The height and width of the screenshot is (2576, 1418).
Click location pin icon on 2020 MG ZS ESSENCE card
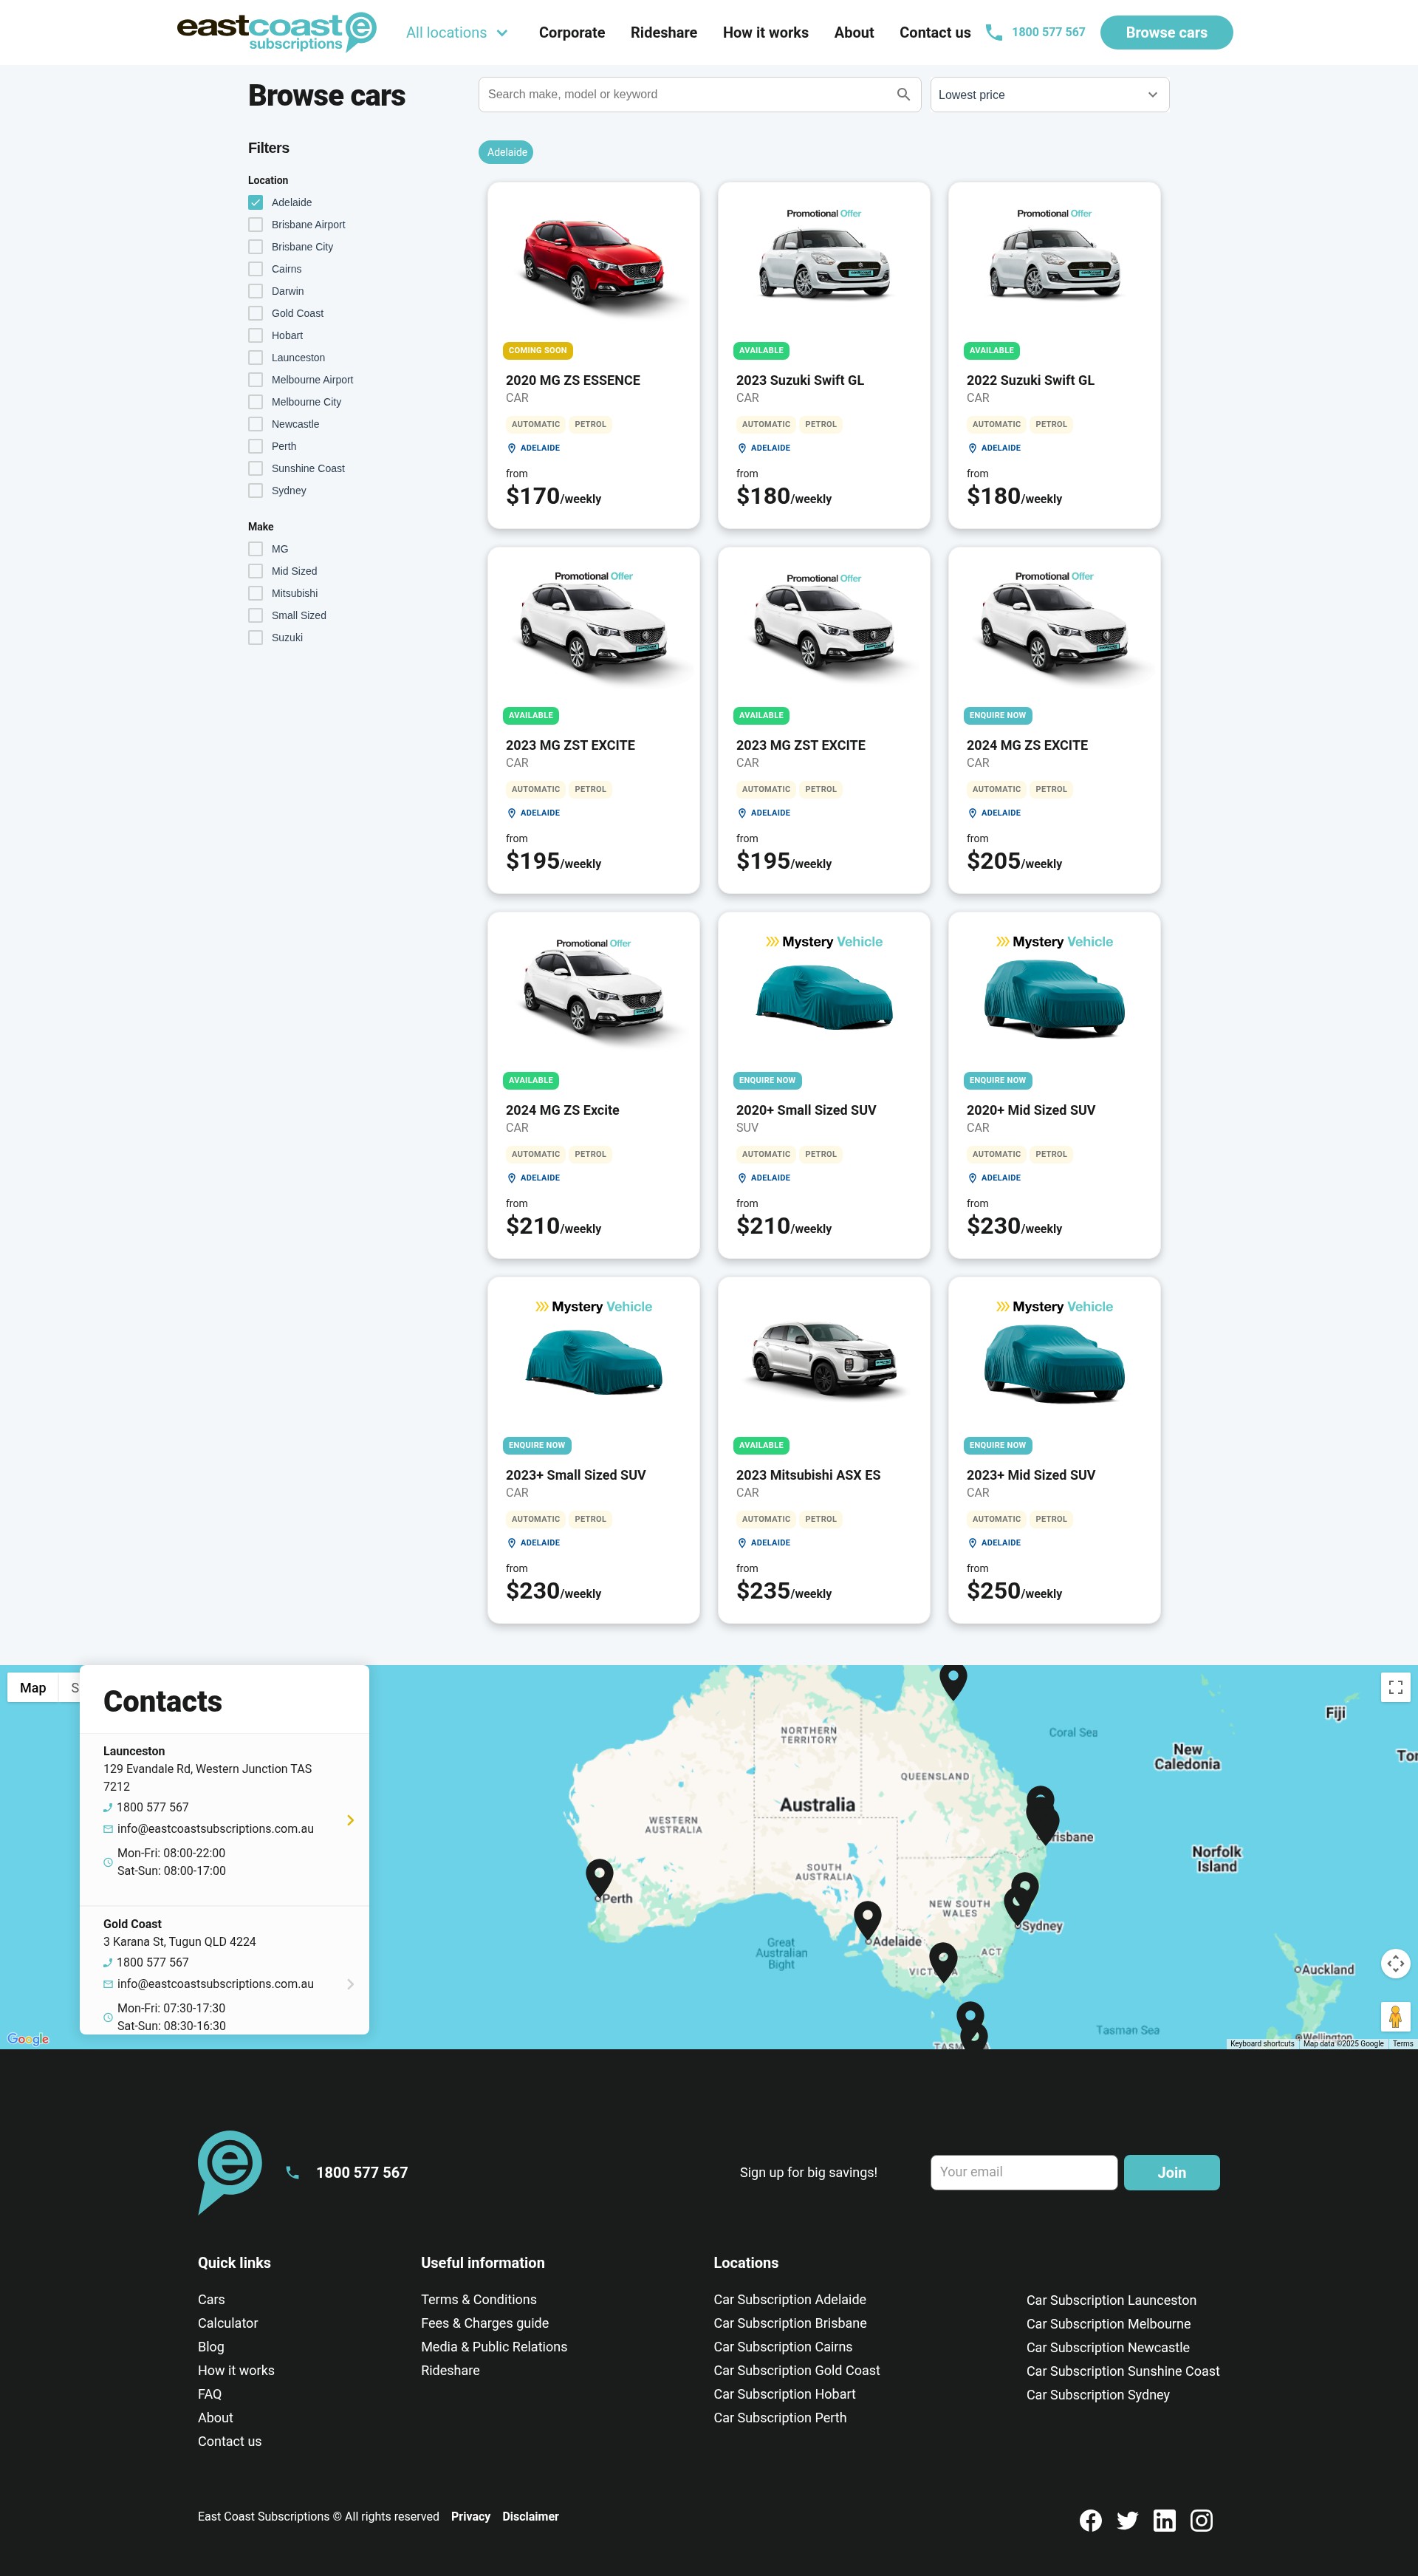pos(511,448)
